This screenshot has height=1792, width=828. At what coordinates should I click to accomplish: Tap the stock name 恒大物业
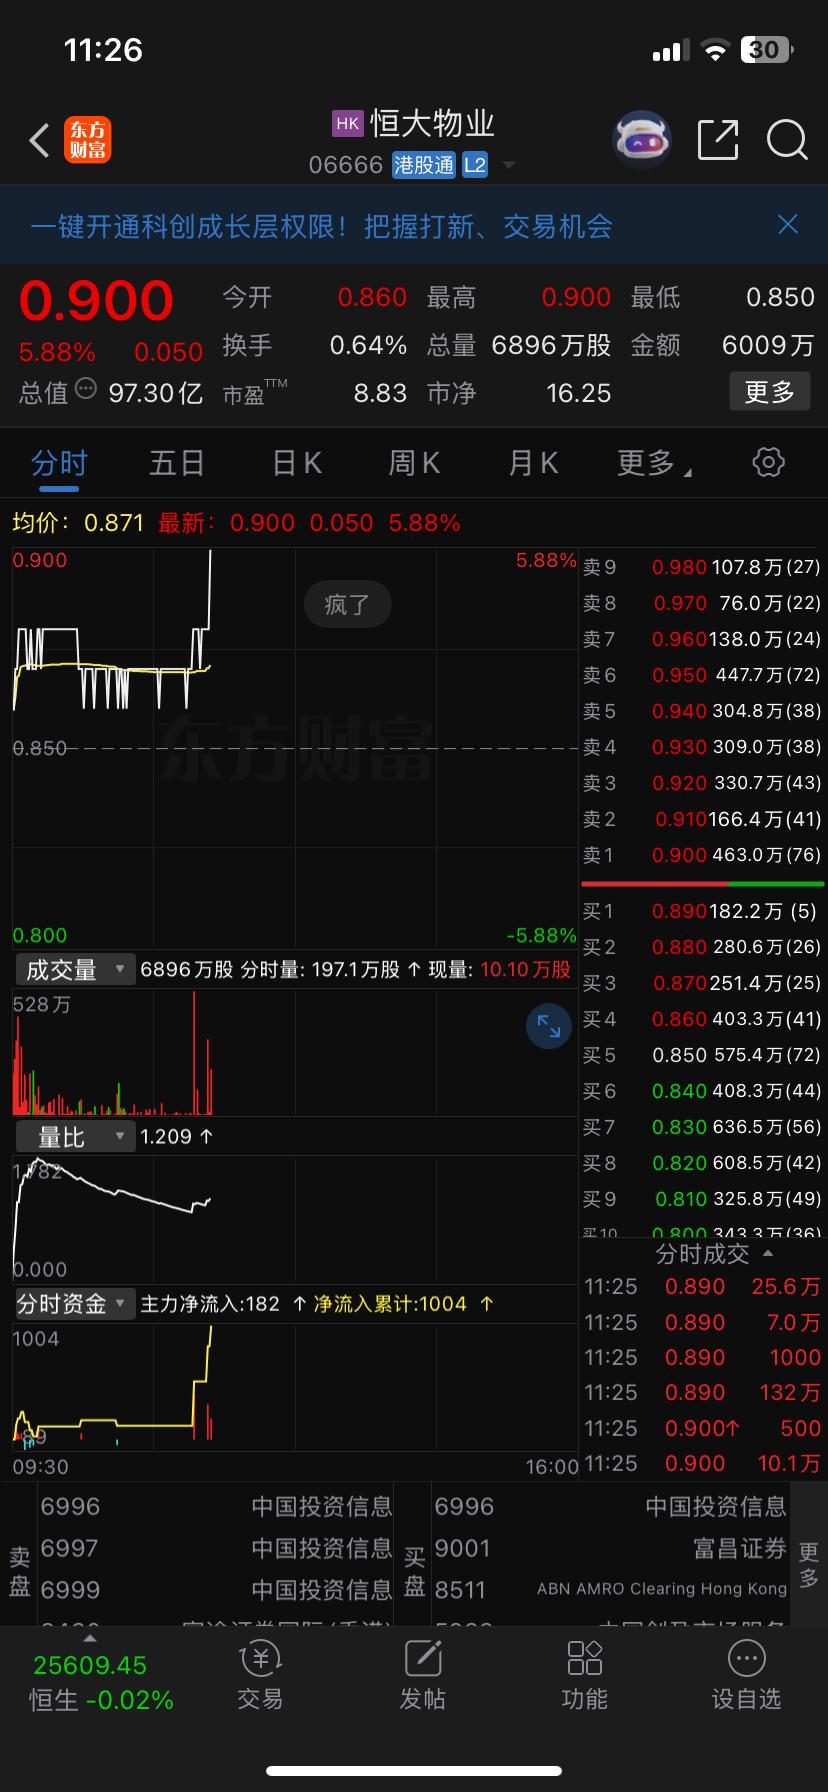tap(433, 123)
